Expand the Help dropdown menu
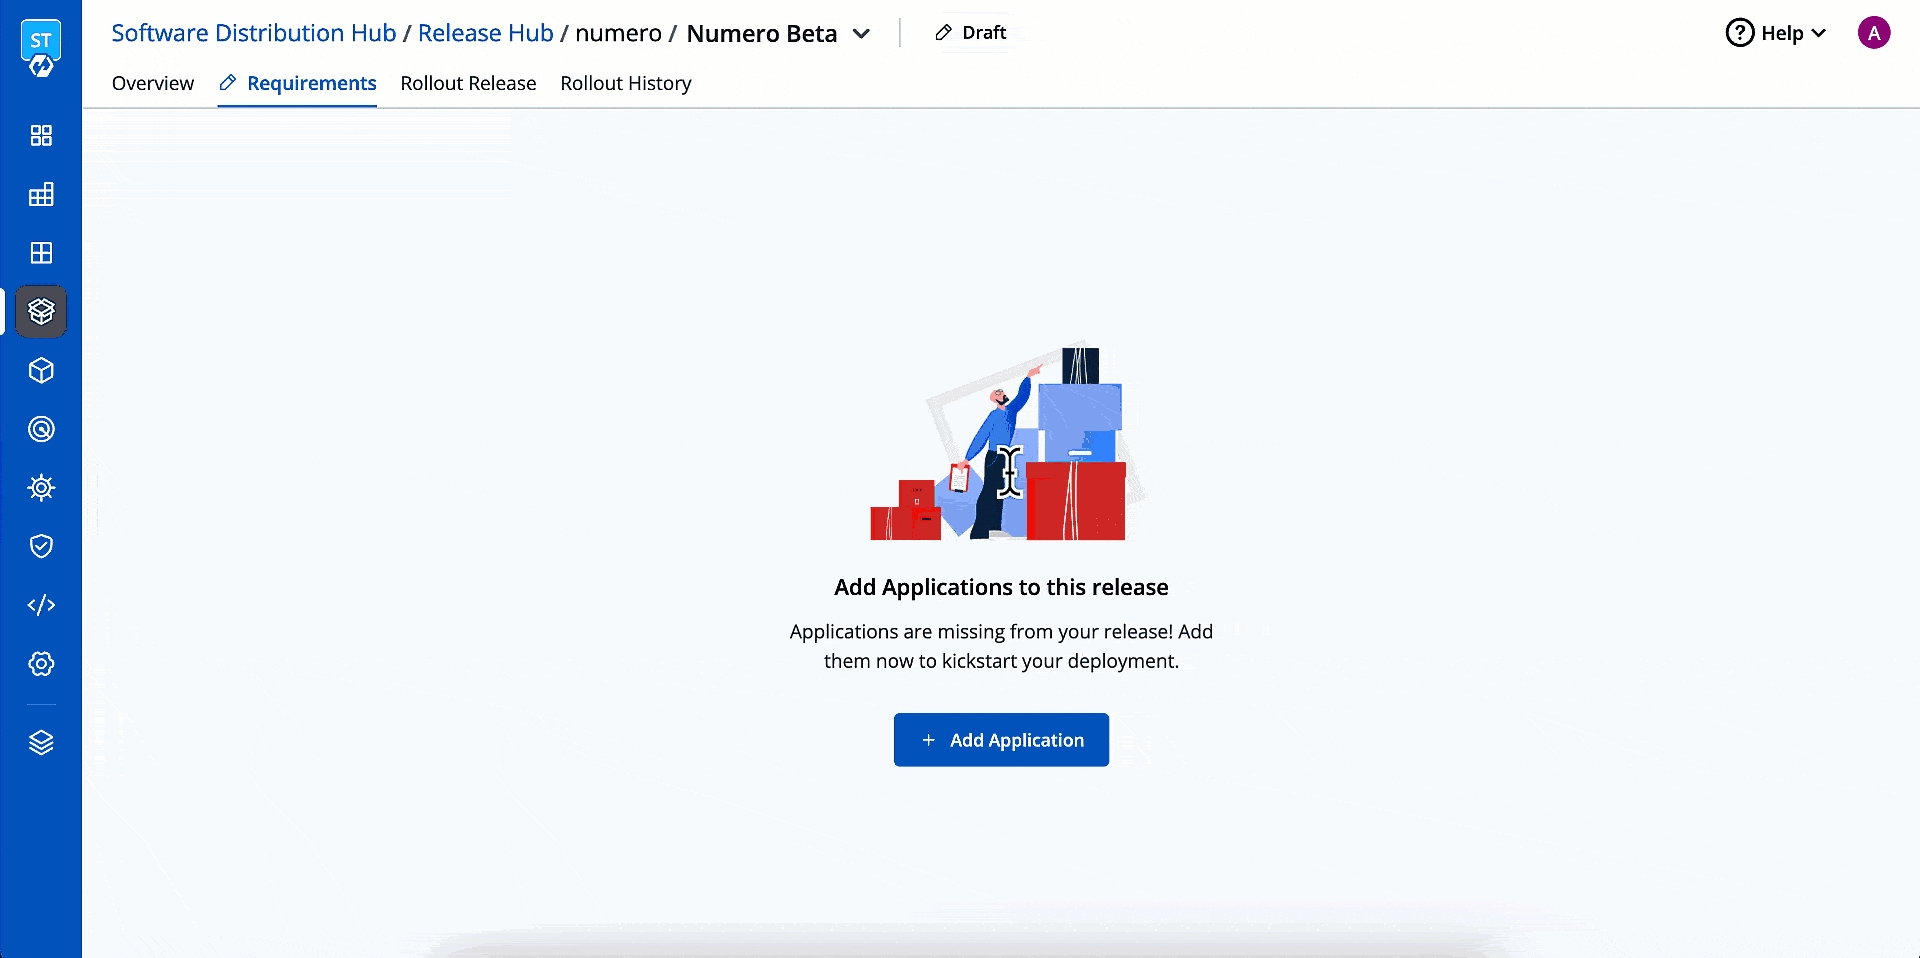This screenshot has width=1920, height=958. pyautogui.click(x=1776, y=33)
